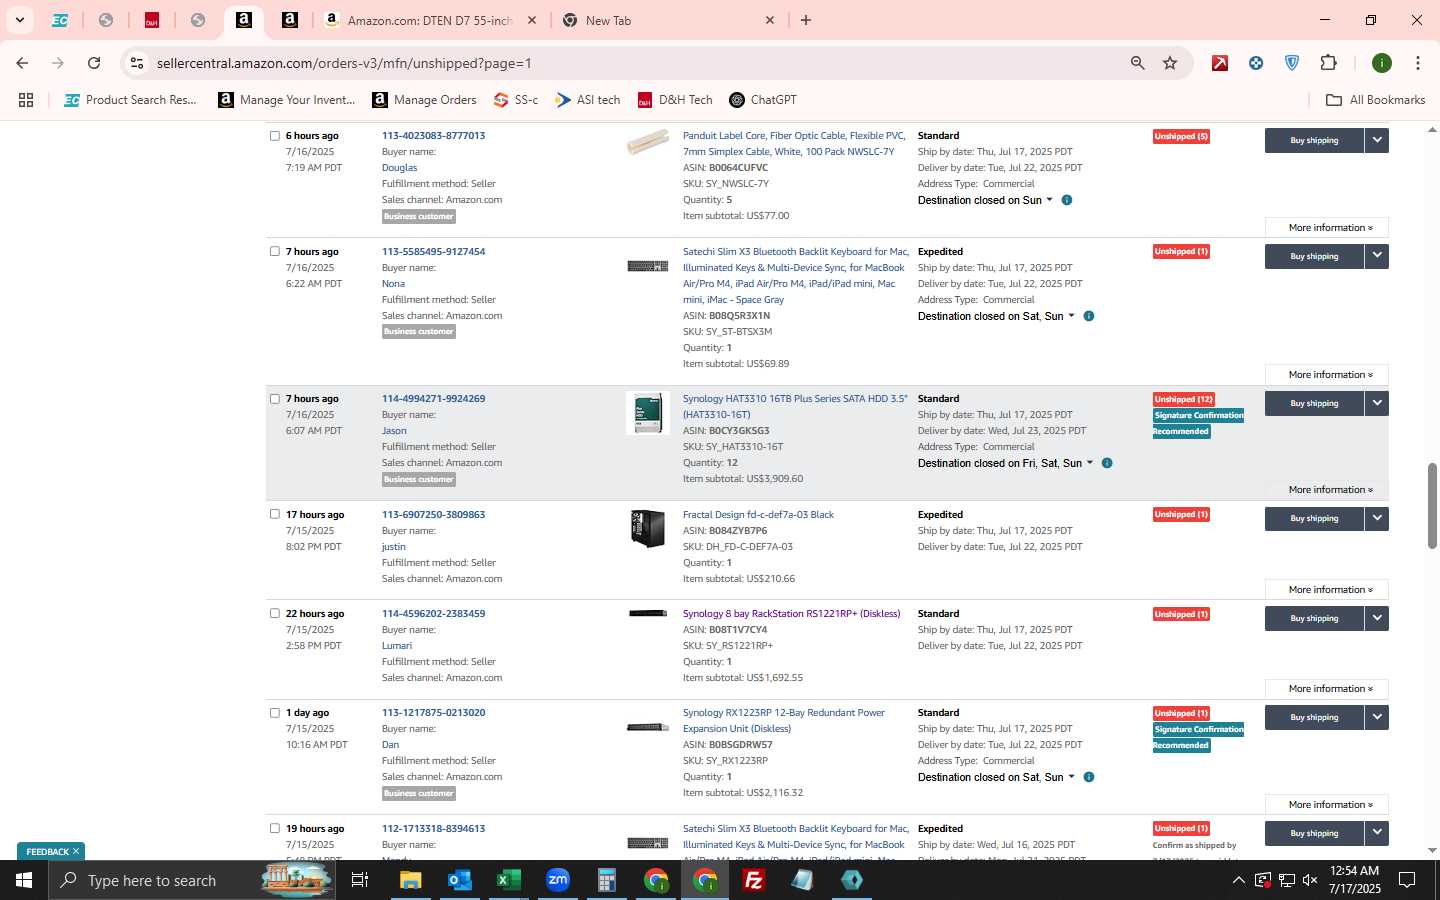Image resolution: width=1440 pixels, height=900 pixels.
Task: Click the browser back arrow
Action: coord(22,63)
